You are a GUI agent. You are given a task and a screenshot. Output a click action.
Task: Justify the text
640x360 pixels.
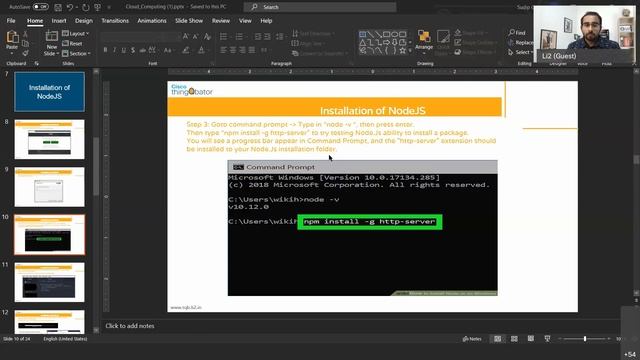point(252,50)
